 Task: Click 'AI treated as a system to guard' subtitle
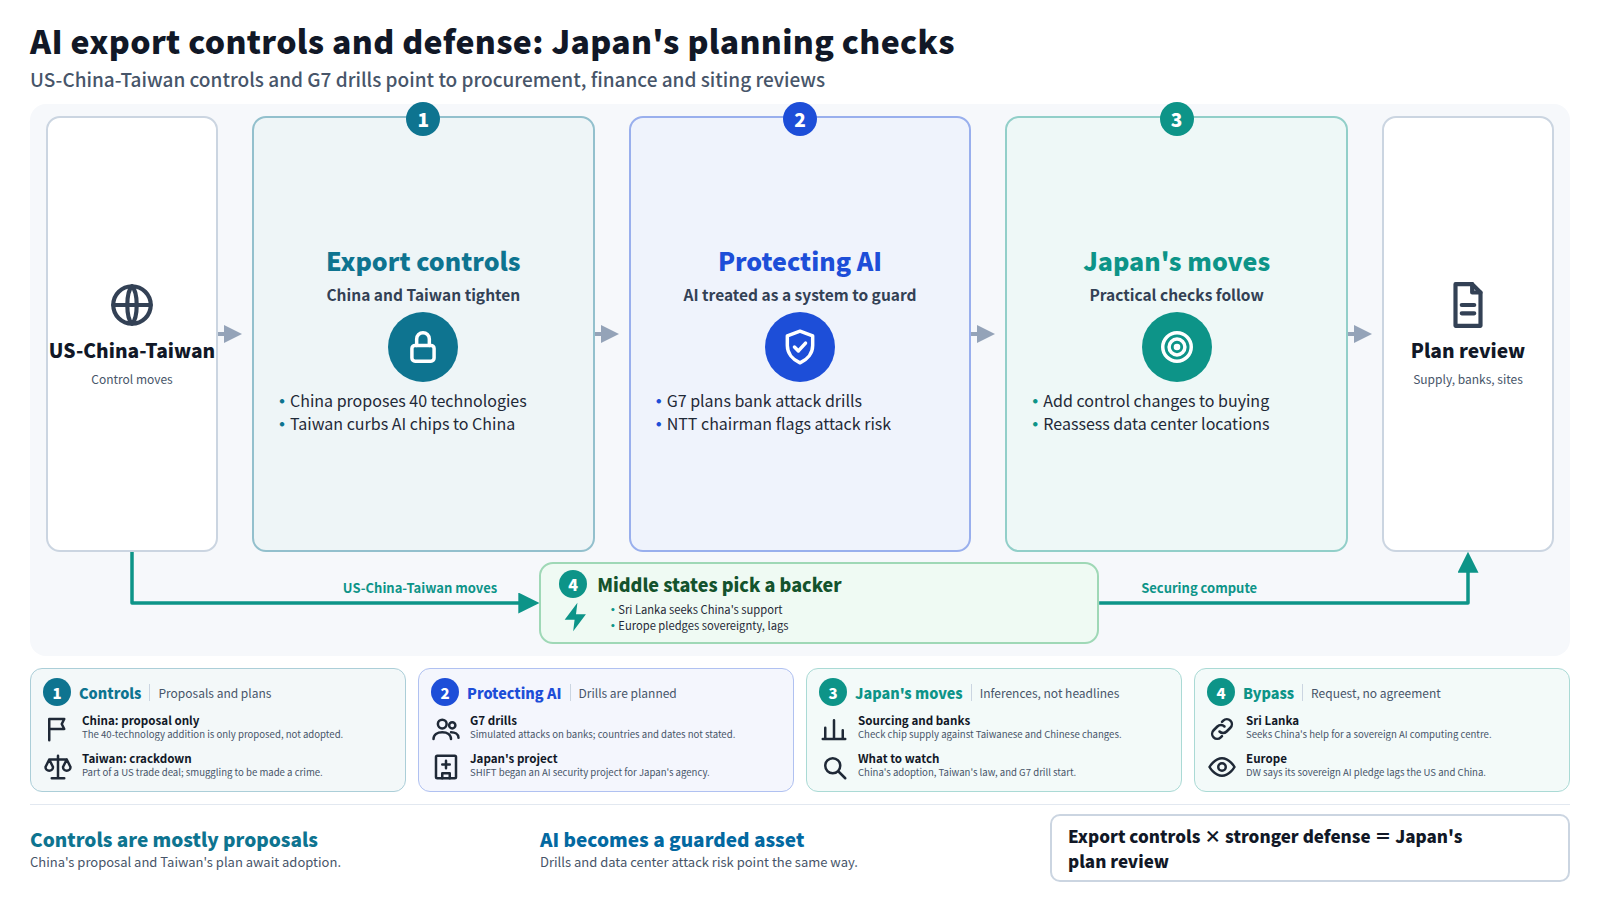(x=800, y=295)
